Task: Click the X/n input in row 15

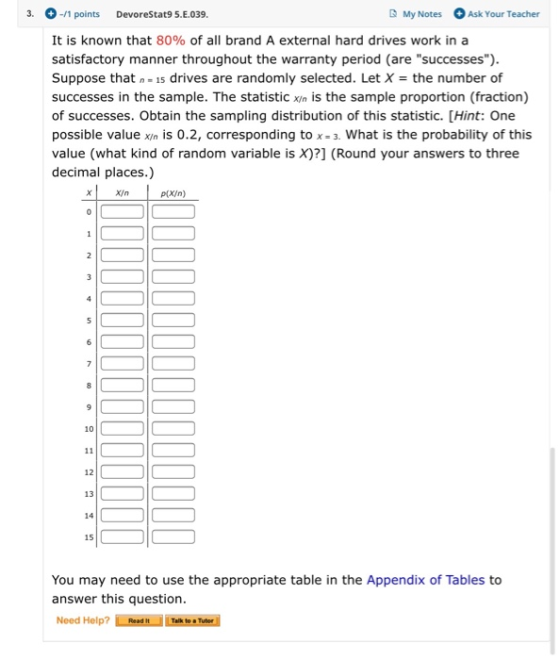Action: tap(122, 537)
